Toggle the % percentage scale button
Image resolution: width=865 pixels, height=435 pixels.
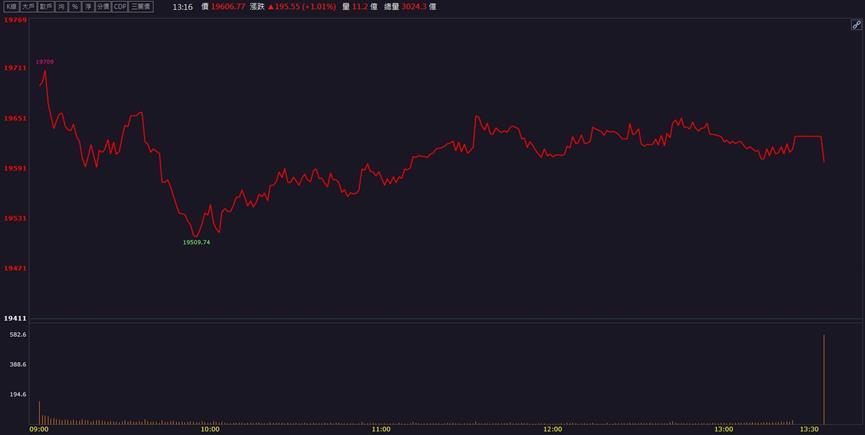click(74, 7)
